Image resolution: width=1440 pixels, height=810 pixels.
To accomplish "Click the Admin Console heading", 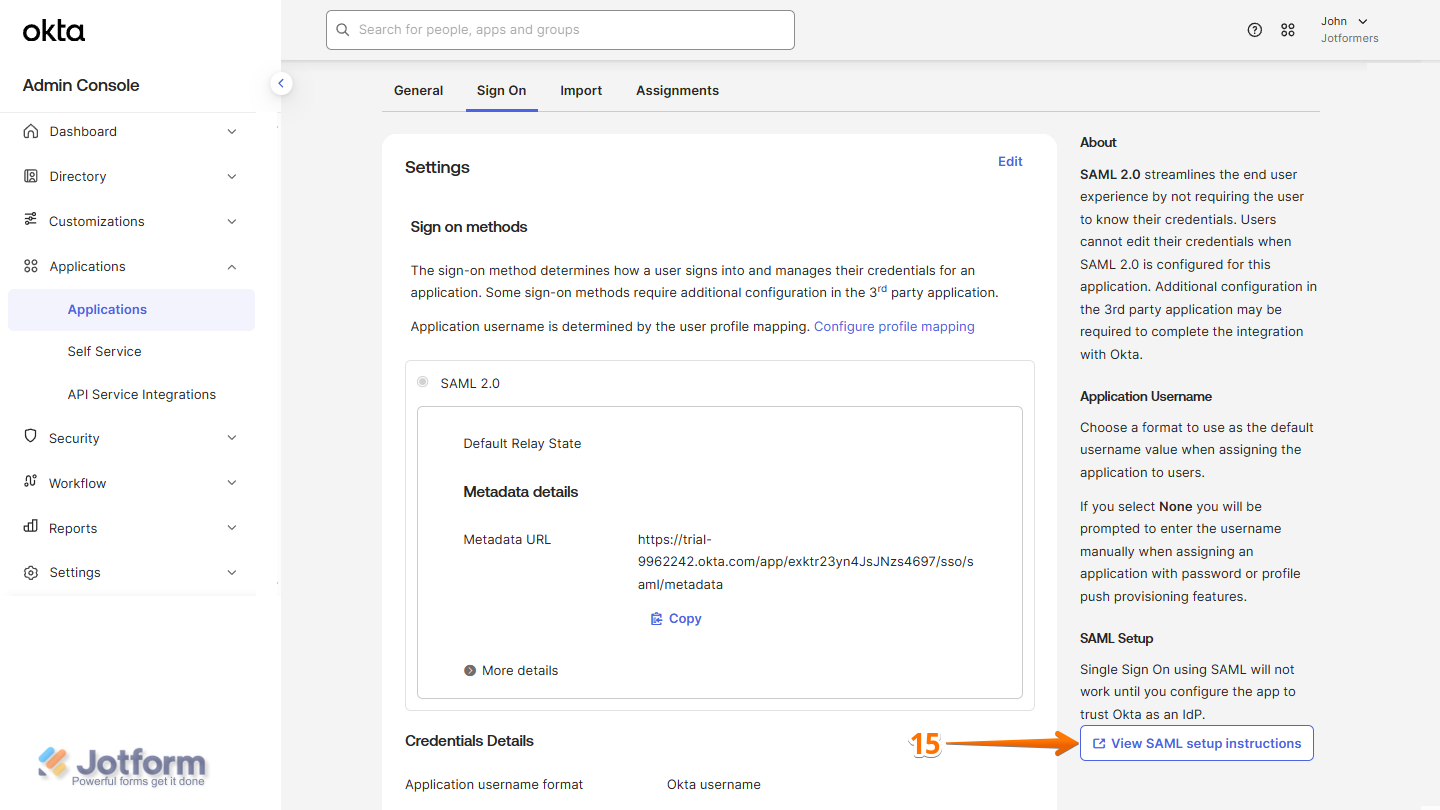I will pyautogui.click(x=81, y=85).
